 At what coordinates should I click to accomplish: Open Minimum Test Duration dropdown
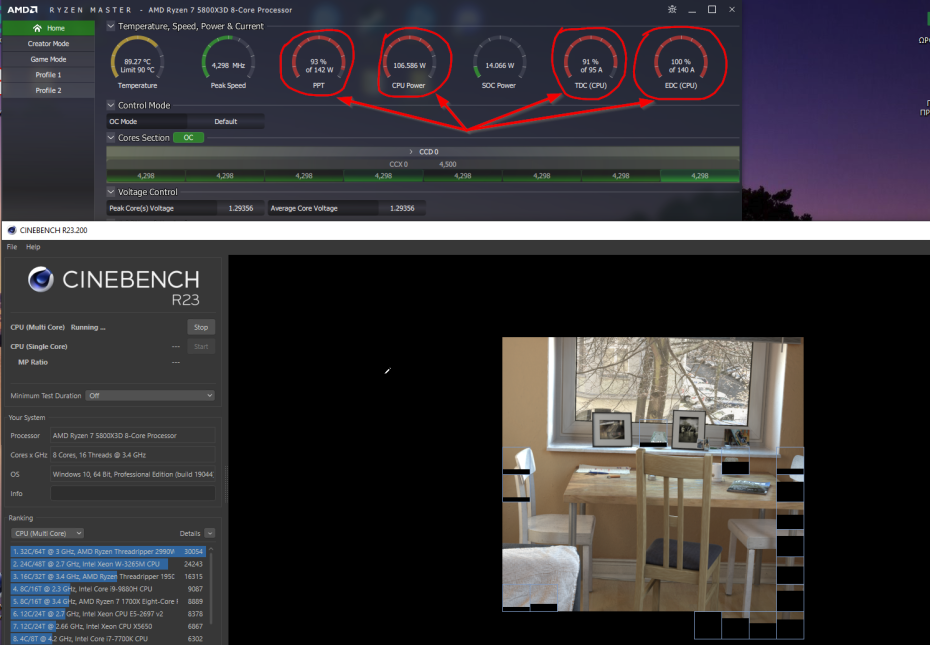[150, 396]
